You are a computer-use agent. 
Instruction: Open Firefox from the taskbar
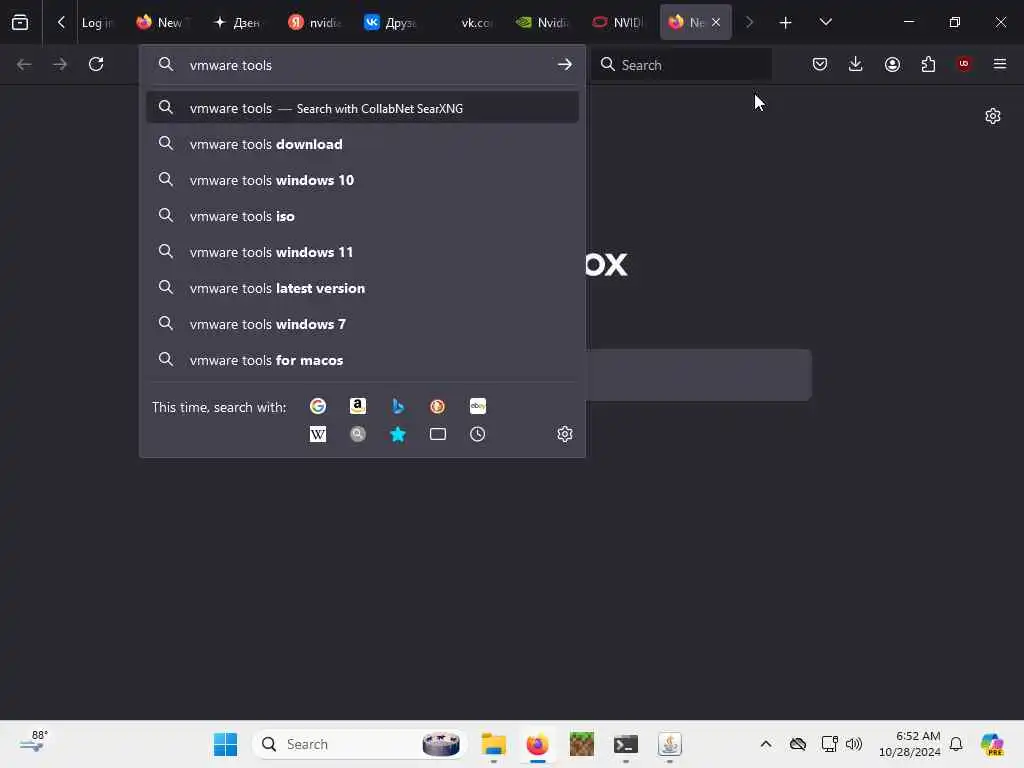[537, 744]
